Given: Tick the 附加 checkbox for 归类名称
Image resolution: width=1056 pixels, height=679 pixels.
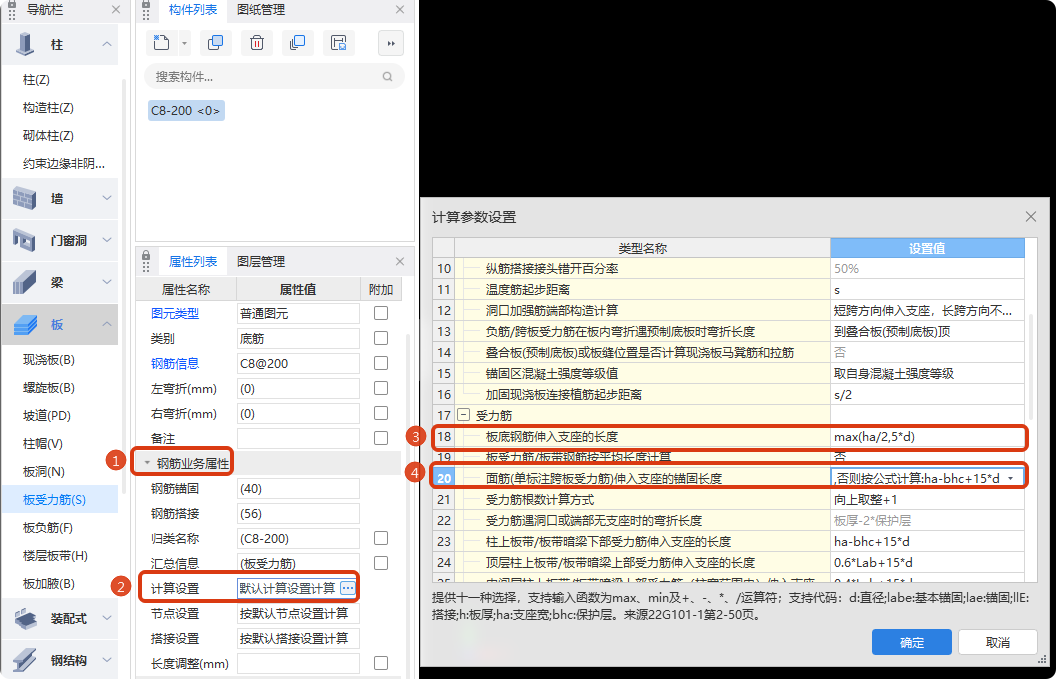Looking at the screenshot, I should coord(381,538).
